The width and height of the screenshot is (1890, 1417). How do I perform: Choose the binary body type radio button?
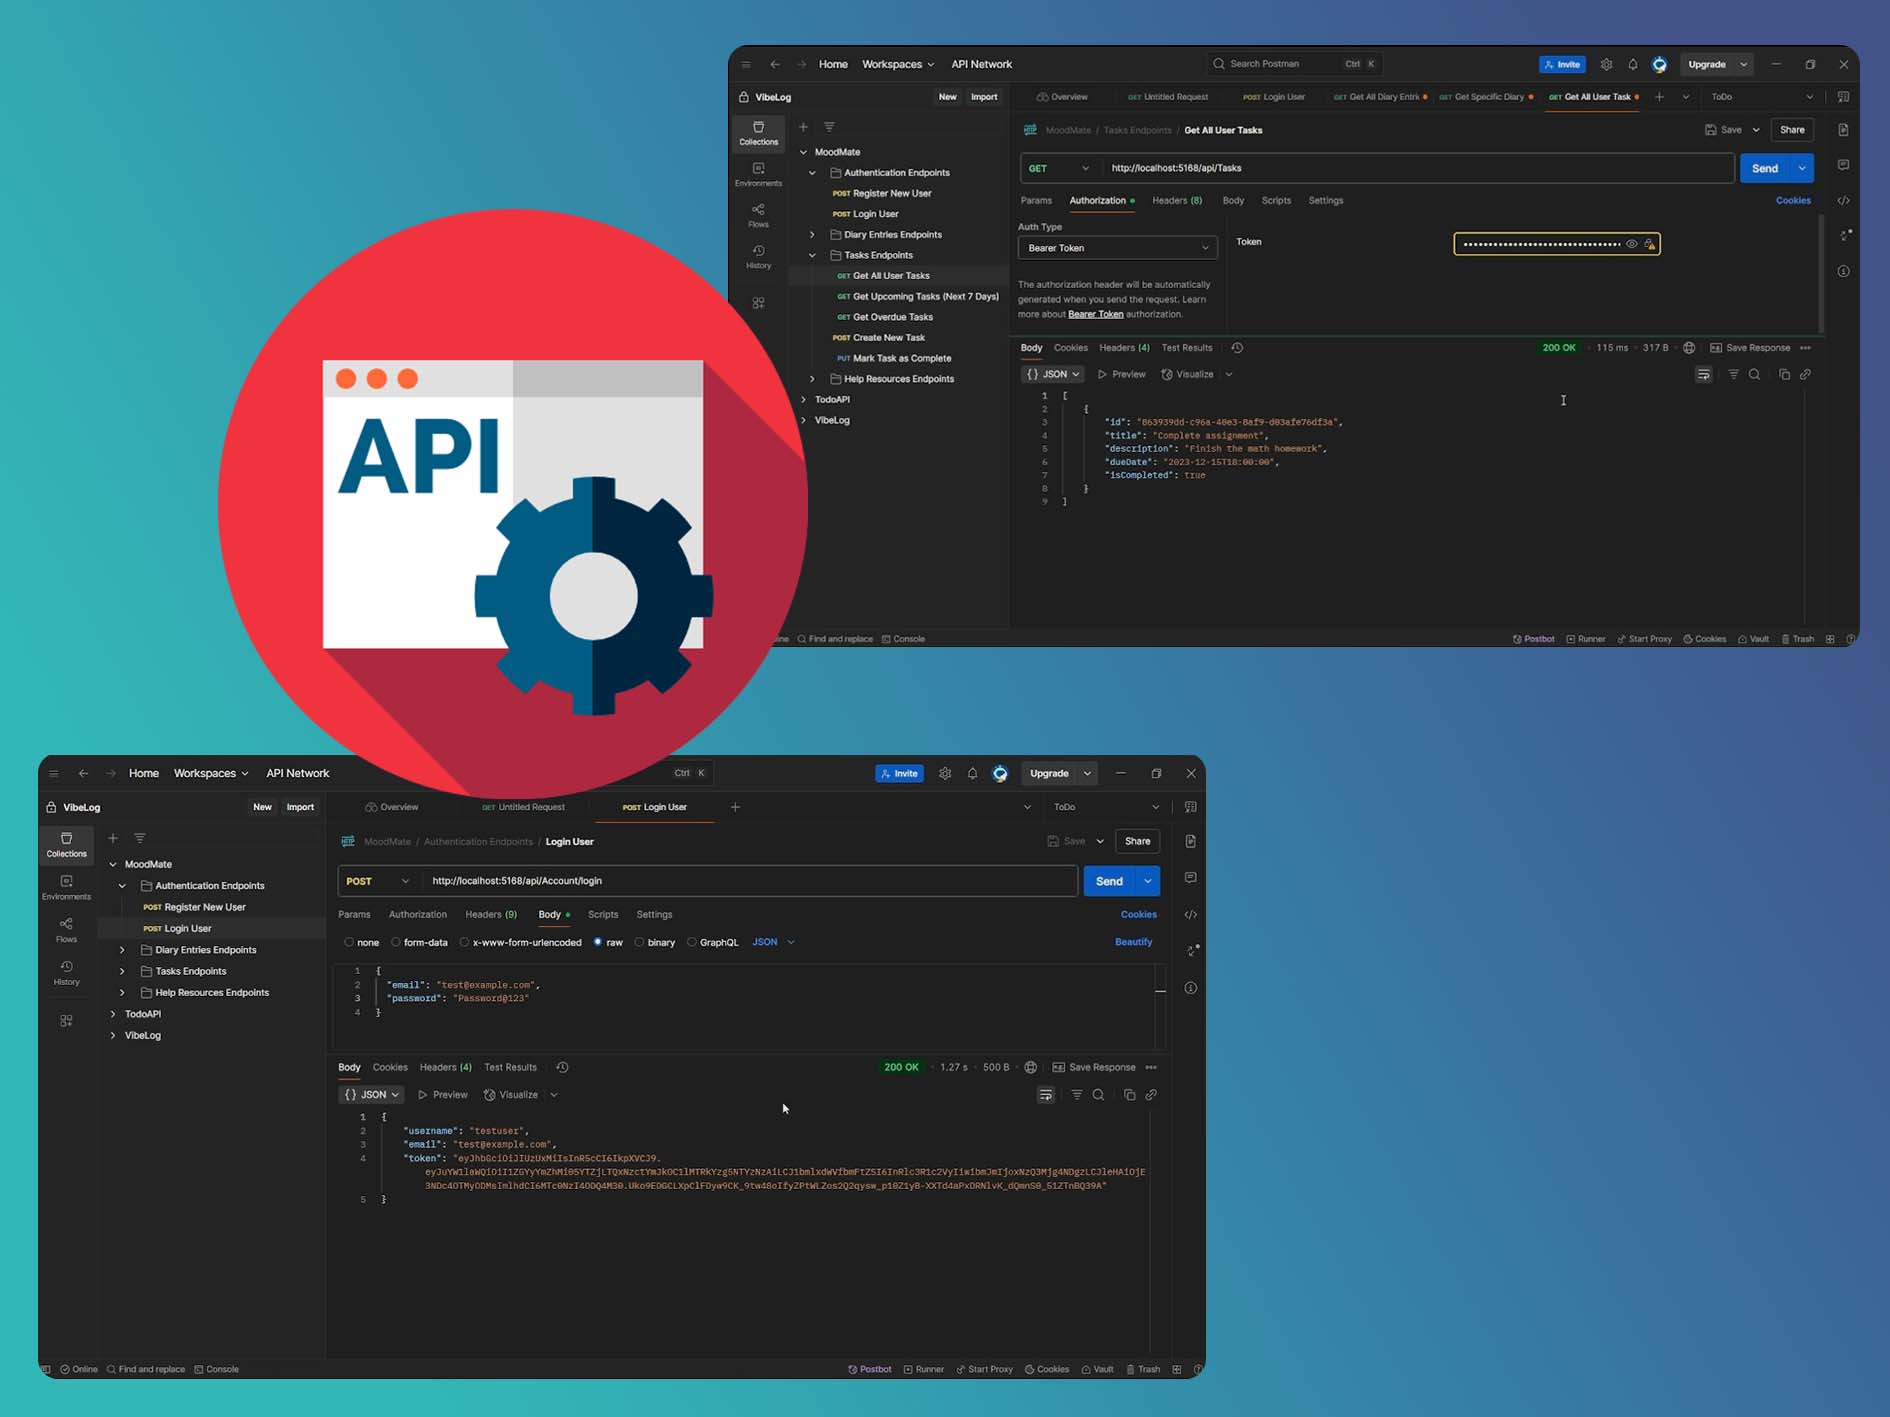640,942
